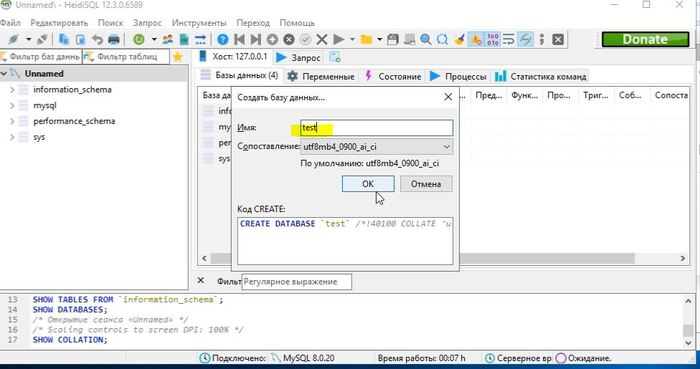This screenshot has height=369, width=700.
Task: Click the Имя name input field
Action: (x=377, y=128)
